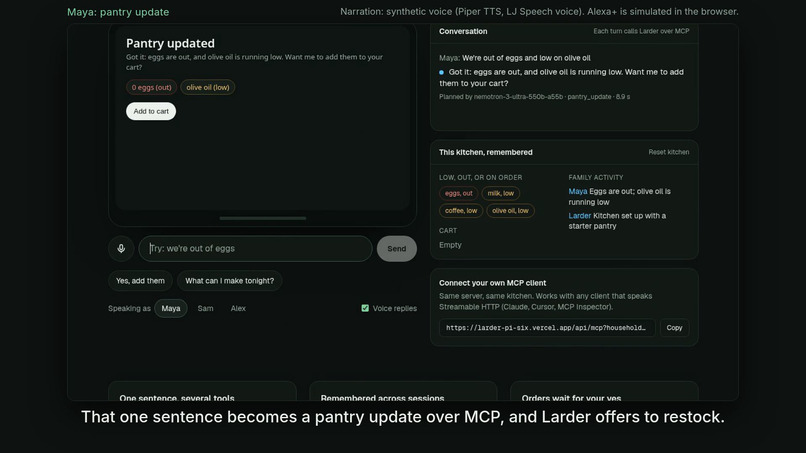Click the 'Remembered across sessions' card
The width and height of the screenshot is (806, 453).
tap(404, 392)
